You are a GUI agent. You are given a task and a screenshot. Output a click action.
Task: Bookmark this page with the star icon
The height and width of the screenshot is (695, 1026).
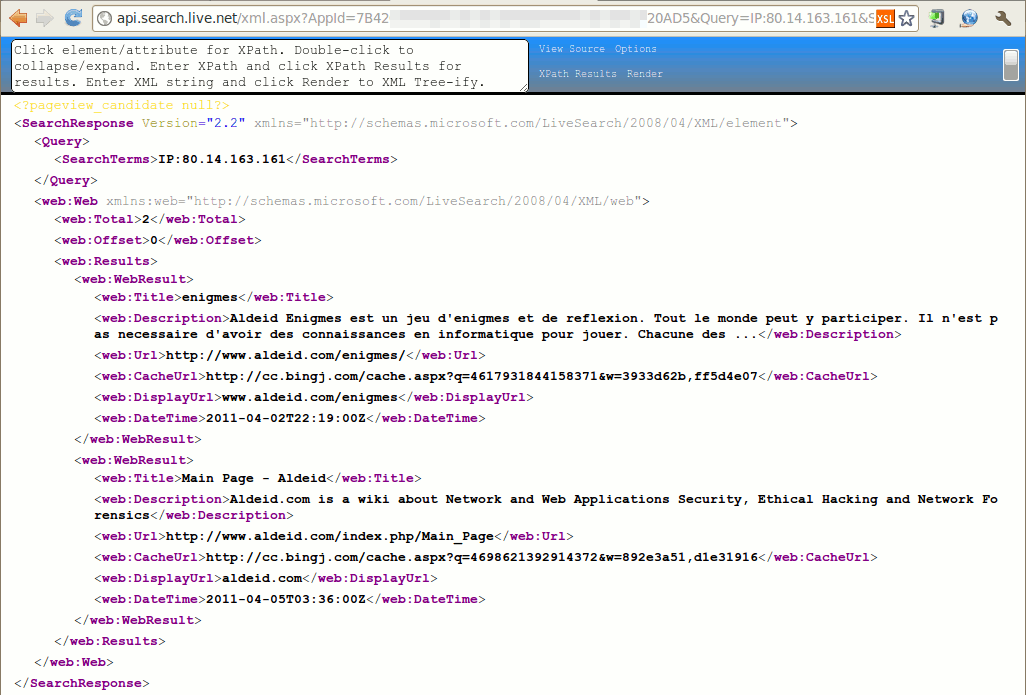pyautogui.click(x=907, y=18)
